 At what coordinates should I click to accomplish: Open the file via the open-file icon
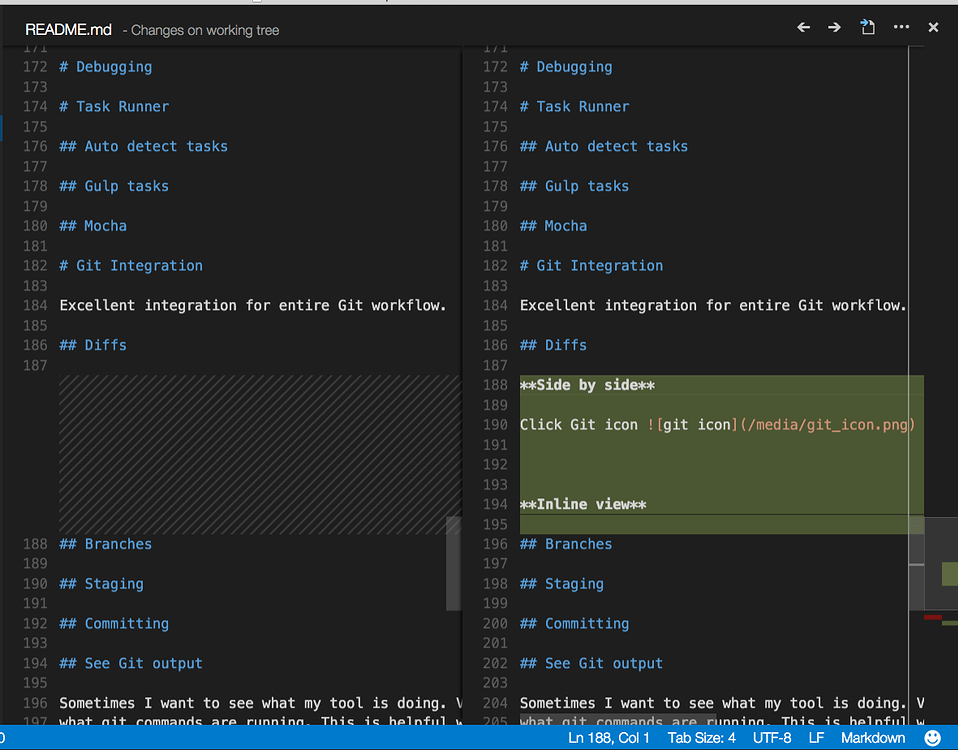click(866, 27)
